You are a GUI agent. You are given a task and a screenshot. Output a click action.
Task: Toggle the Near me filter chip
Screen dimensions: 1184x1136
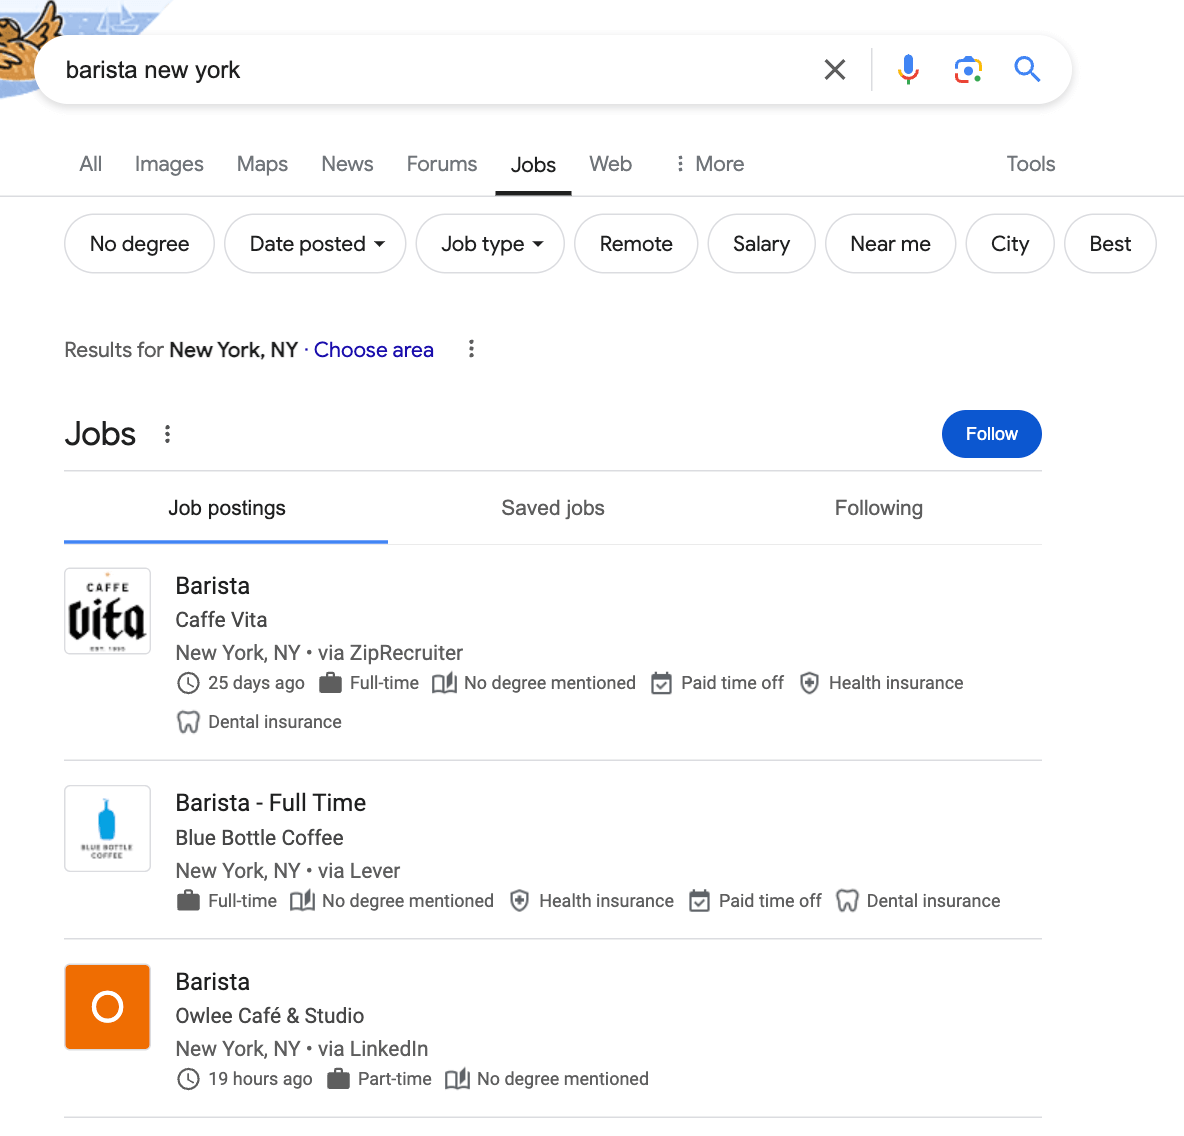[890, 244]
